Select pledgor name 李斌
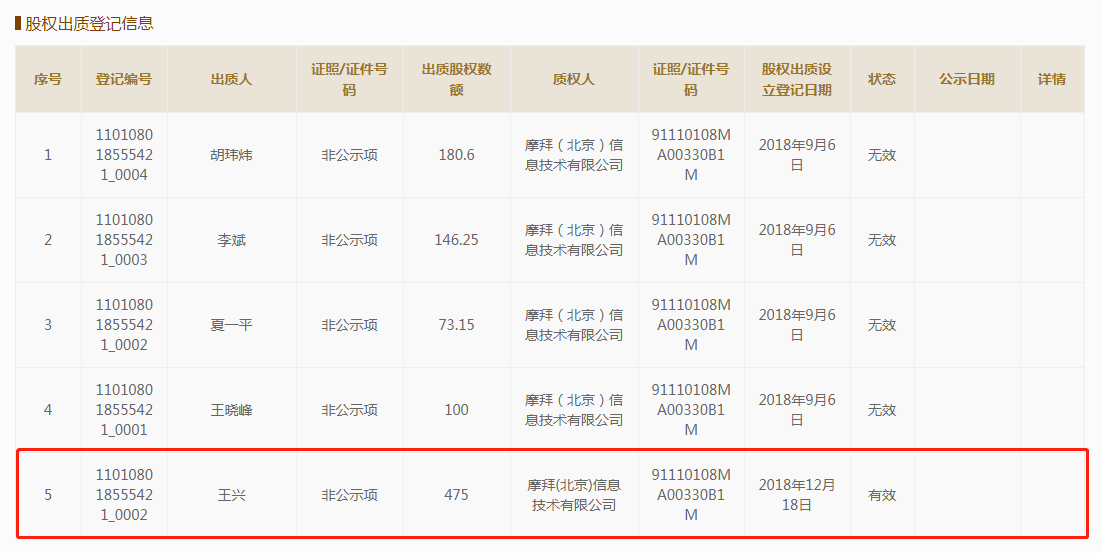1102x553 pixels. click(x=231, y=240)
